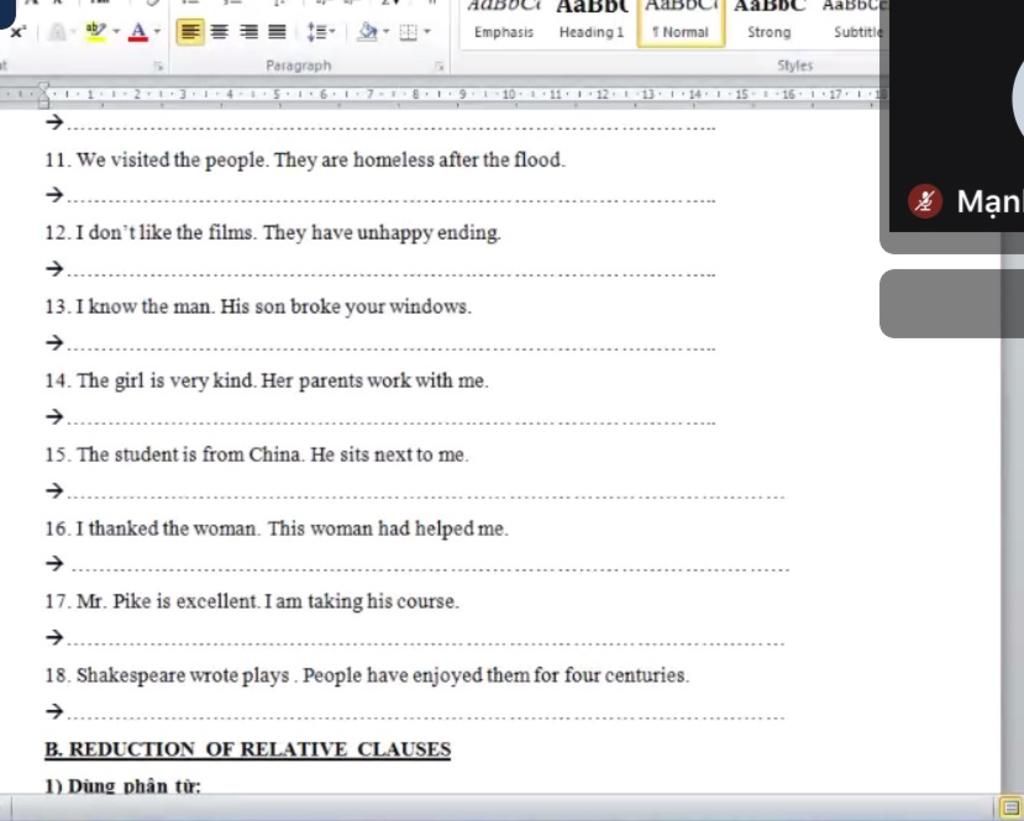Toggle Align Text Right
Image resolution: width=1024 pixels, height=821 pixels.
[x=248, y=31]
